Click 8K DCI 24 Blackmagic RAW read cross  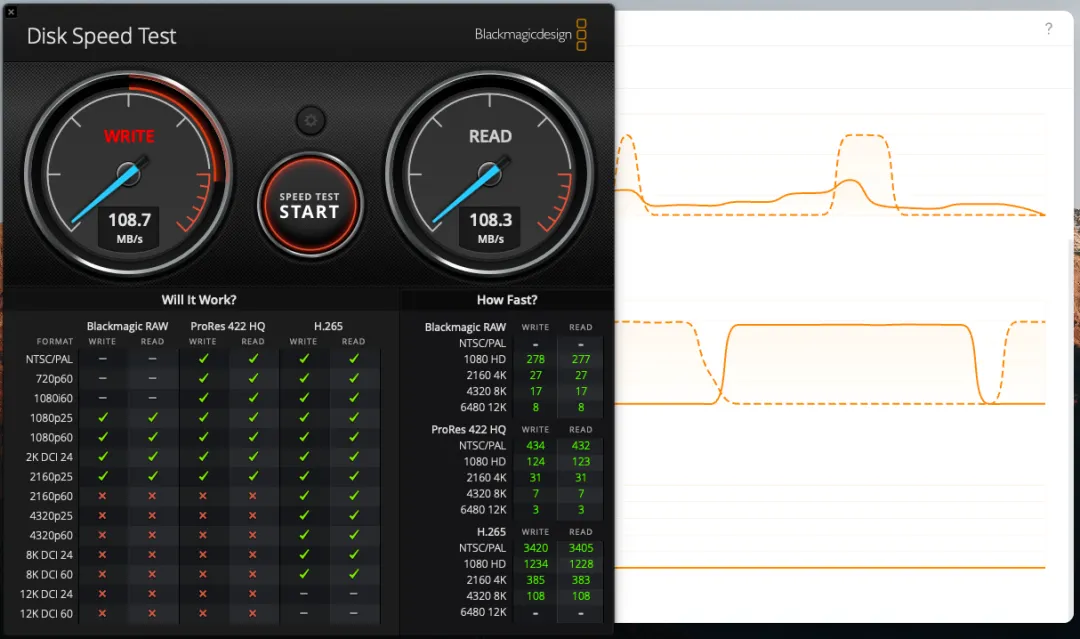(152, 554)
